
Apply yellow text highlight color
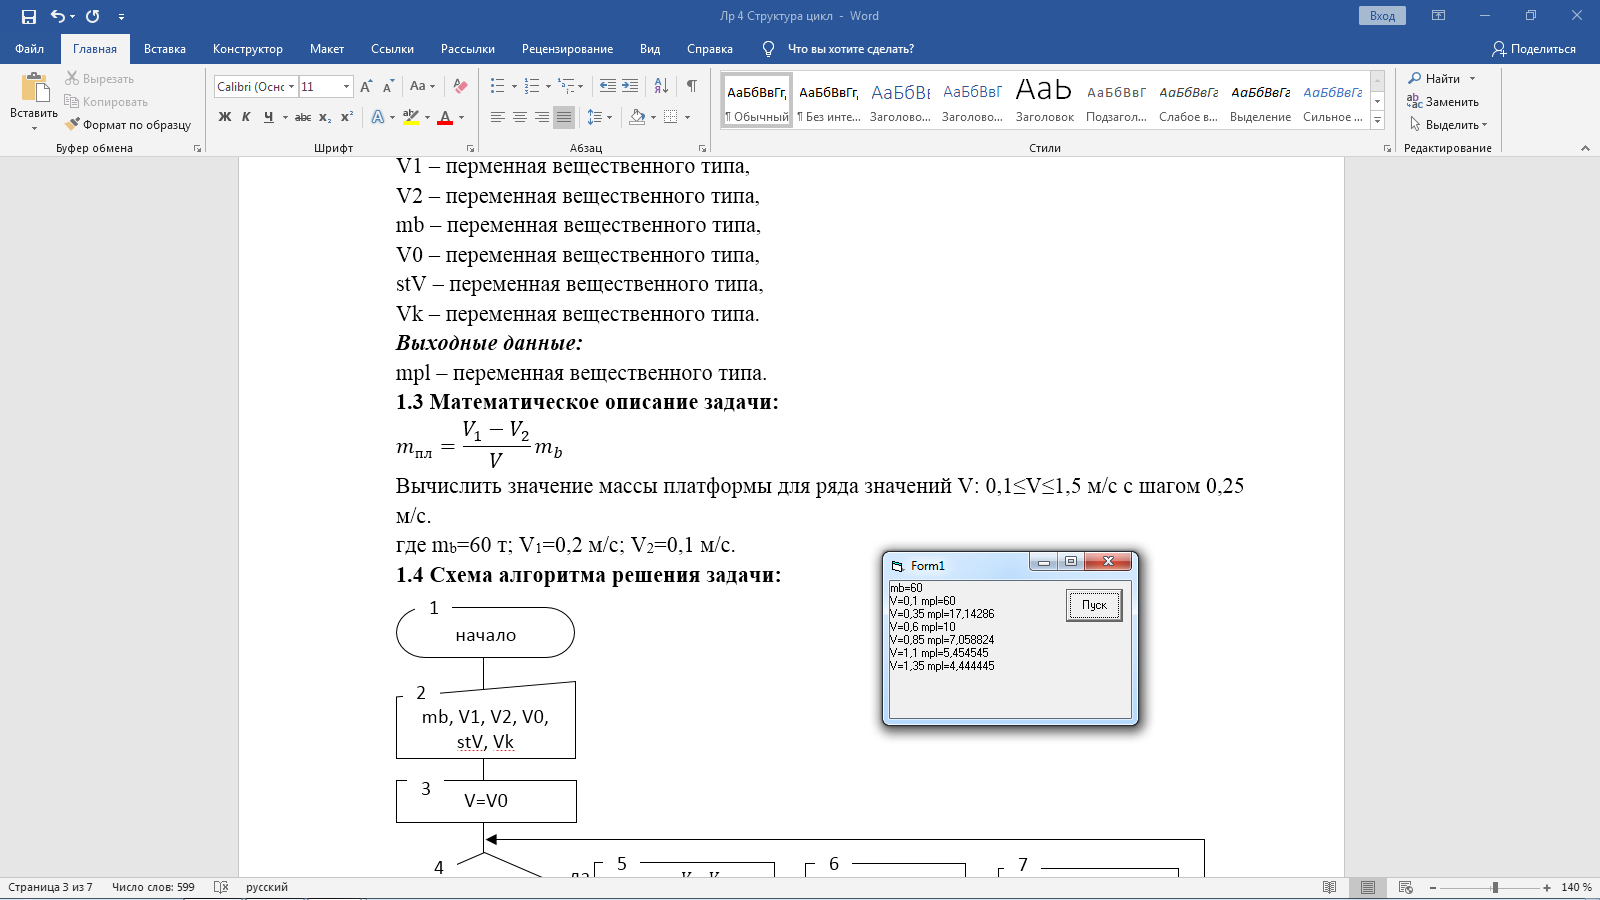(411, 117)
